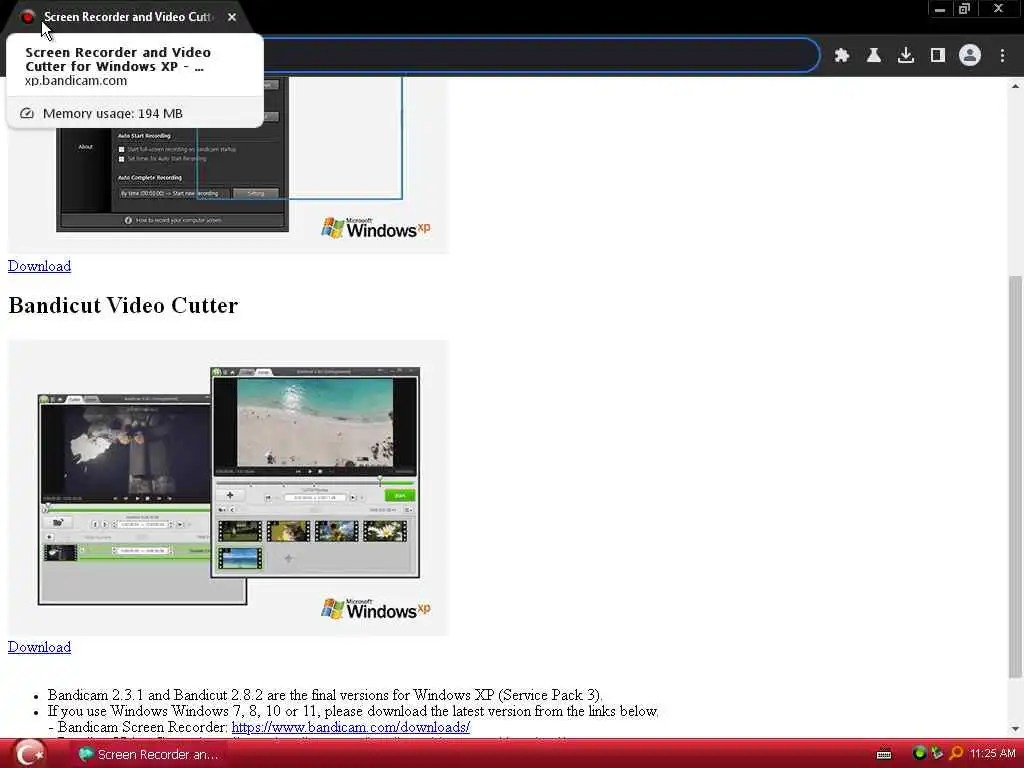Toggle the browser side panel icon
The width and height of the screenshot is (1024, 768).
(x=938, y=56)
